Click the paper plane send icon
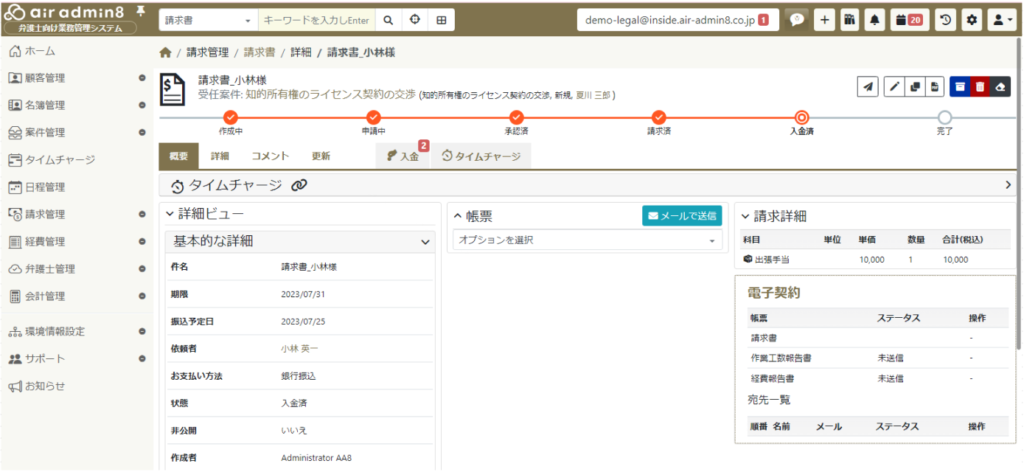Image resolution: width=1024 pixels, height=472 pixels. [869, 87]
